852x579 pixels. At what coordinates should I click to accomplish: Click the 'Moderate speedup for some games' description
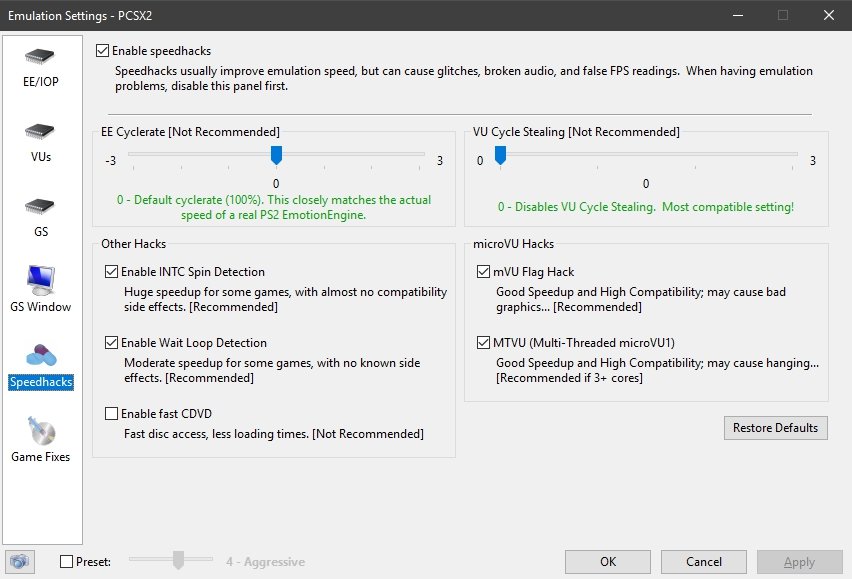tap(272, 370)
